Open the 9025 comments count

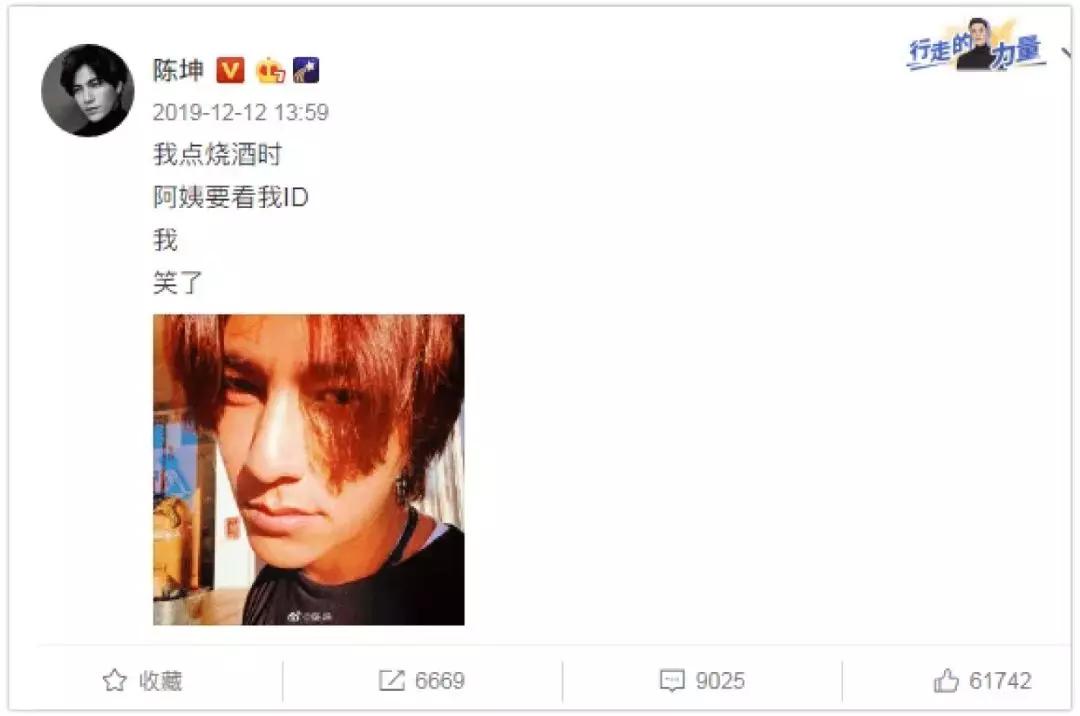(720, 680)
